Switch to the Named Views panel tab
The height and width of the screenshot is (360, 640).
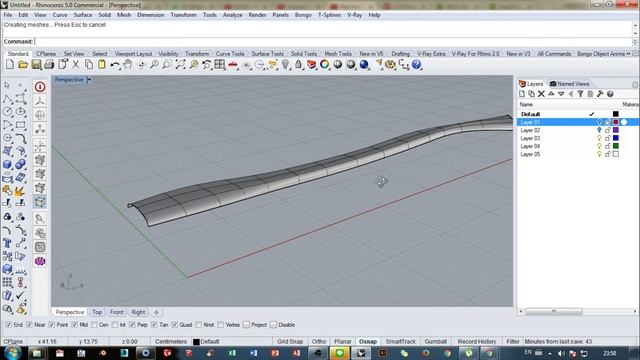570,84
